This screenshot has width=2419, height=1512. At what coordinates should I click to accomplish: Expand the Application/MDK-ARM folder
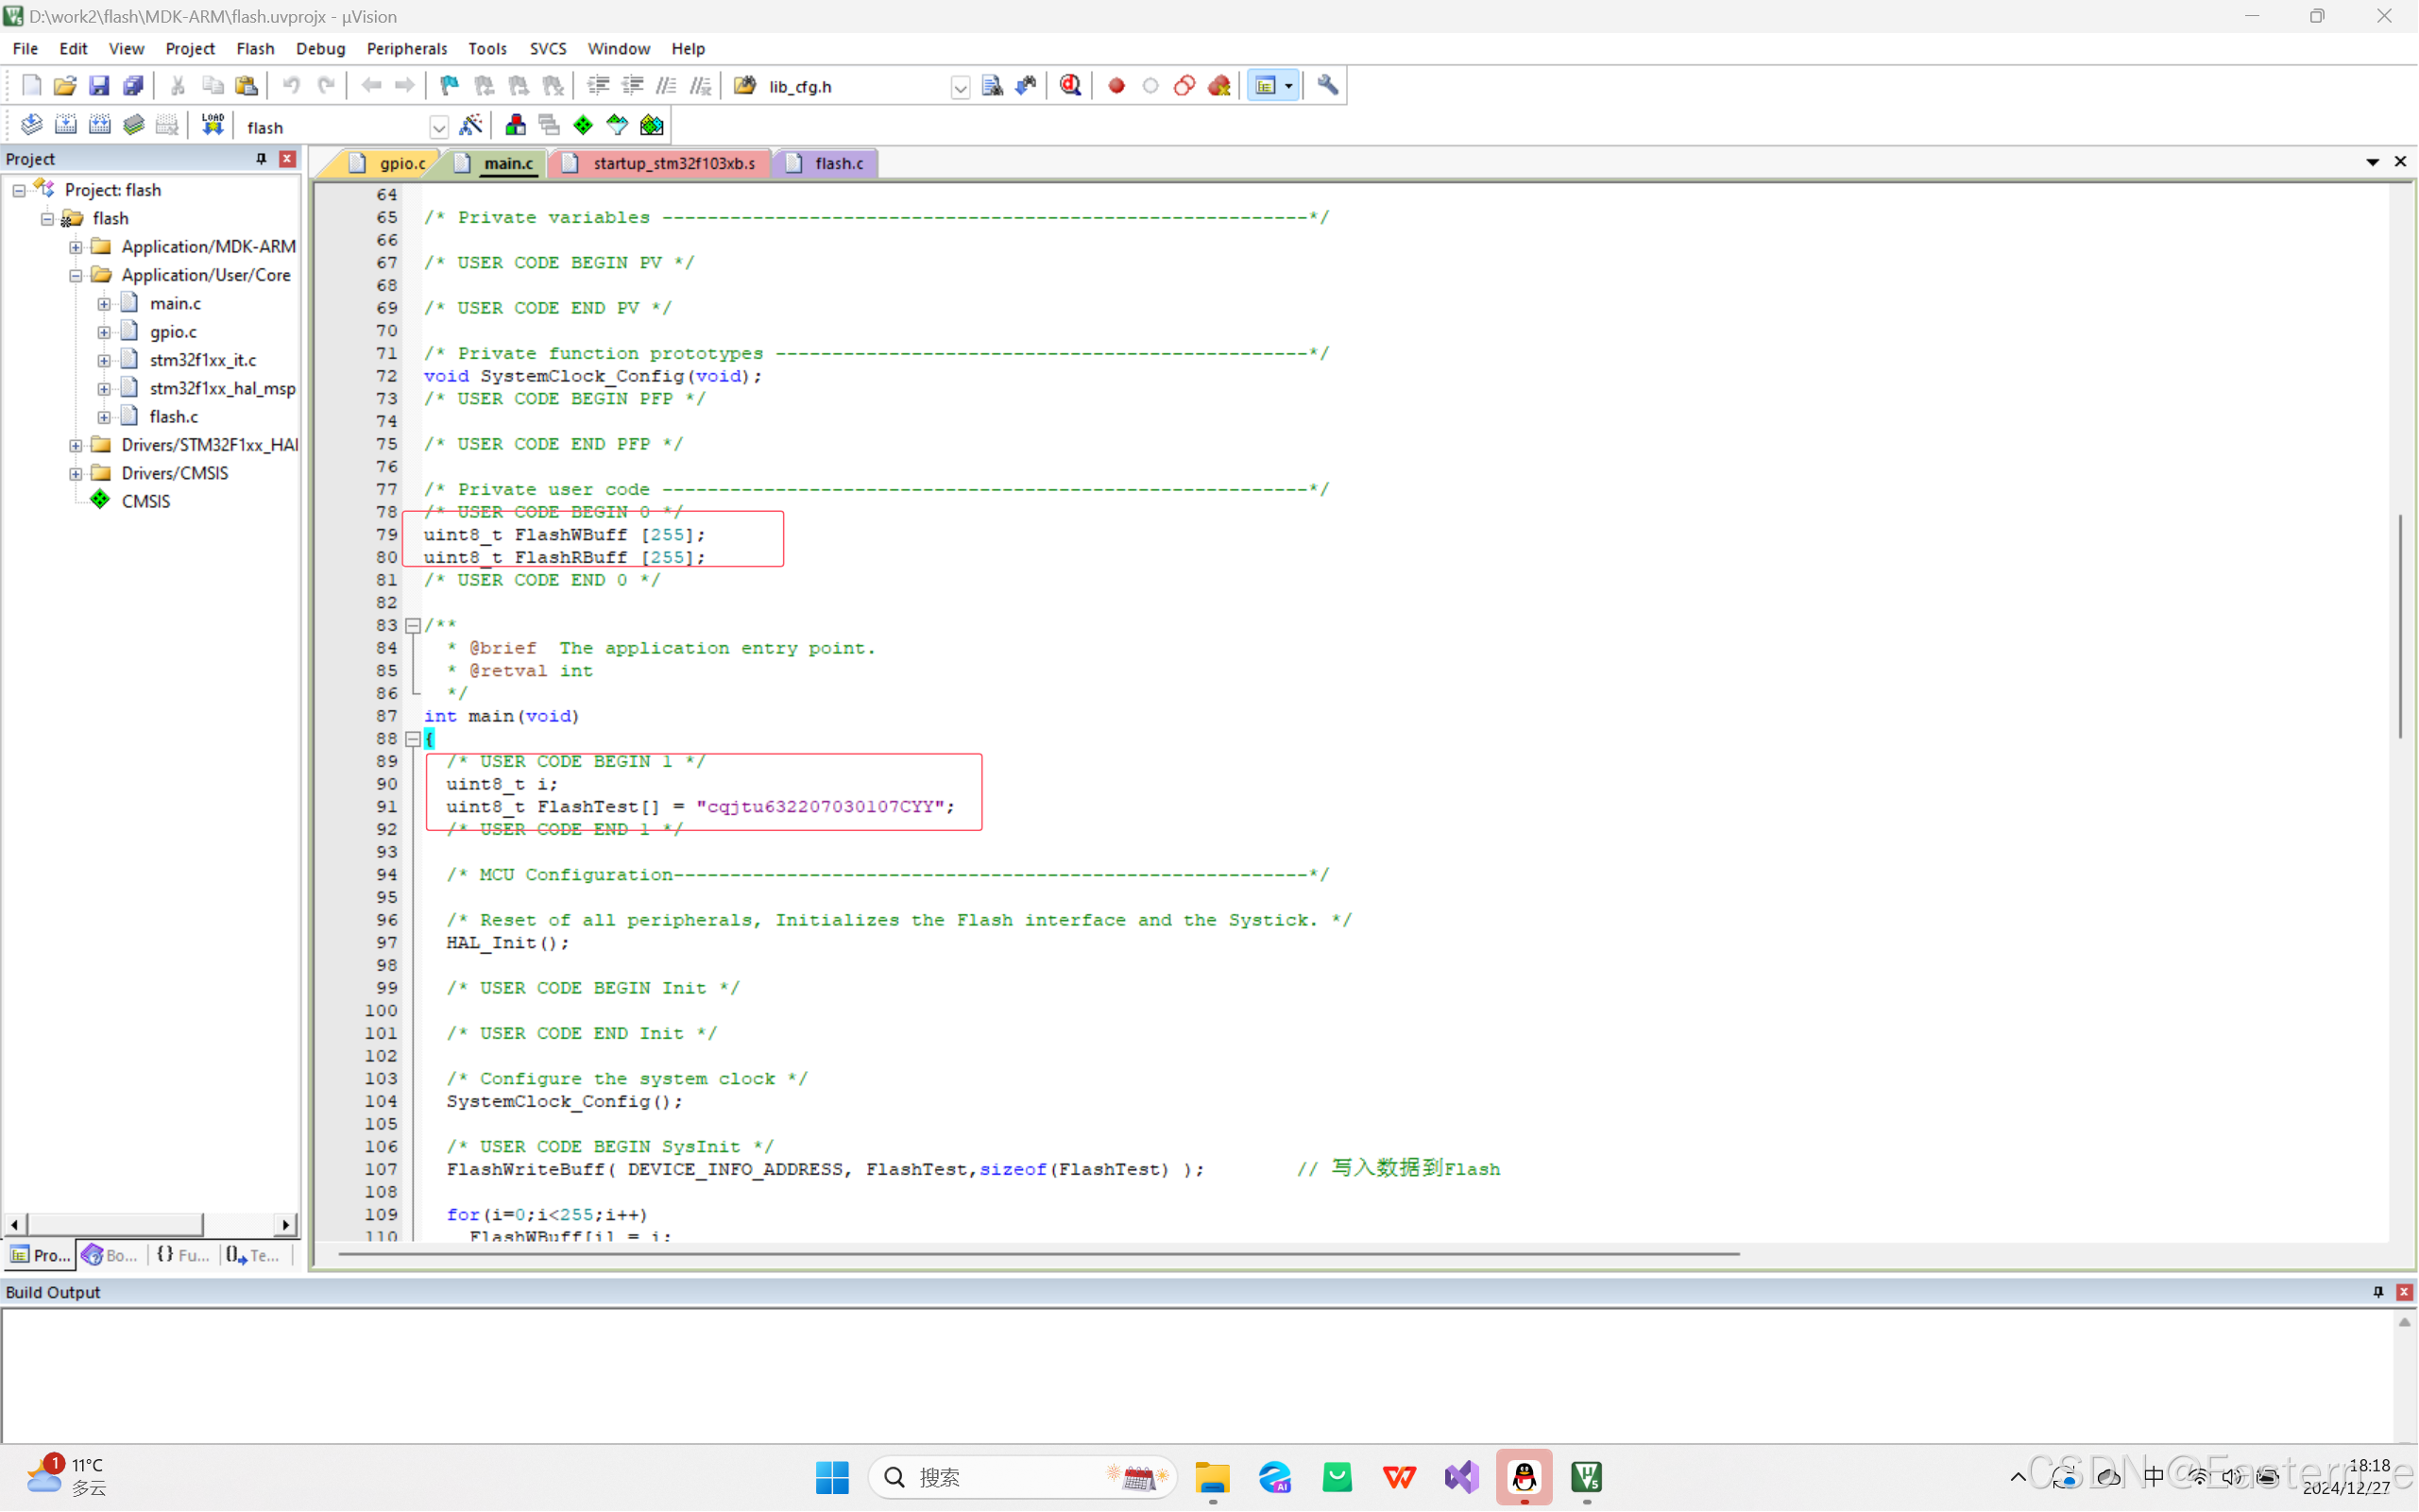[76, 247]
